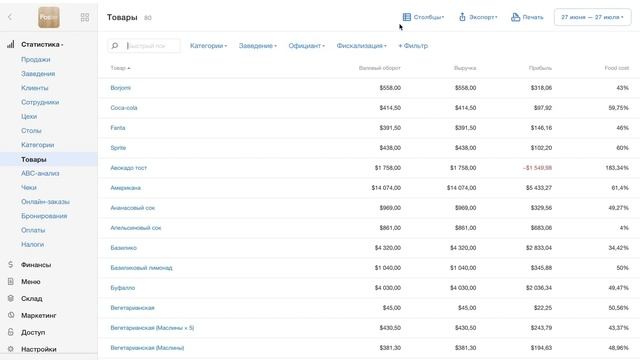Open Оплаты in sidebar
Image resolution: width=640 pixels, height=360 pixels.
[33, 230]
